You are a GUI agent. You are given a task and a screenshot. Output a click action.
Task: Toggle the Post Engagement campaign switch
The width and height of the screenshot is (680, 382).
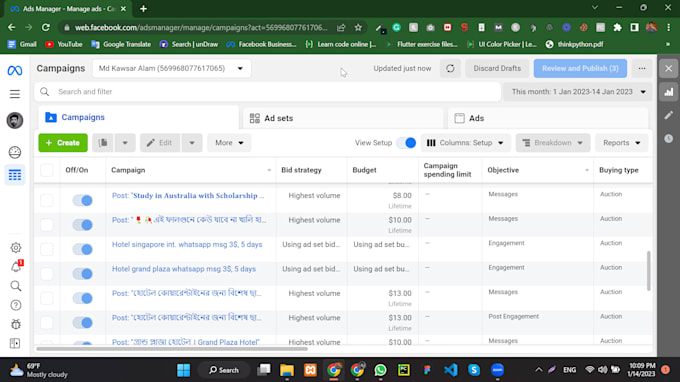tap(82, 323)
